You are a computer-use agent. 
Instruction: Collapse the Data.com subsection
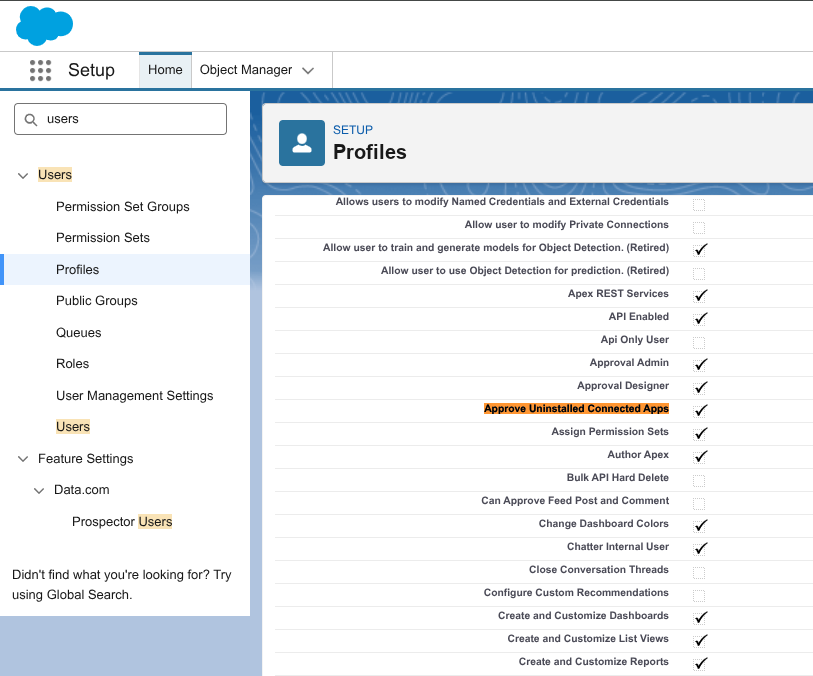[x=38, y=490]
